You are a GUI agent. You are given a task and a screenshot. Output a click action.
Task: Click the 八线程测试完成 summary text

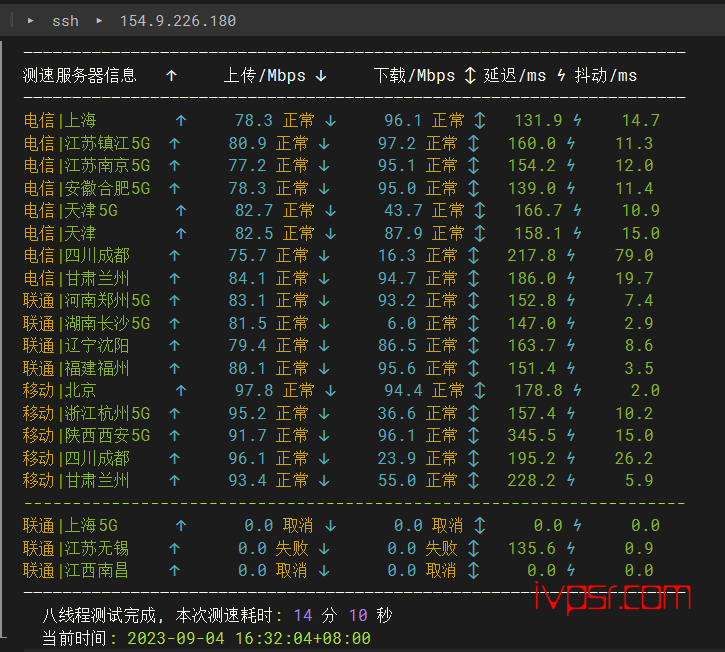[100, 615]
